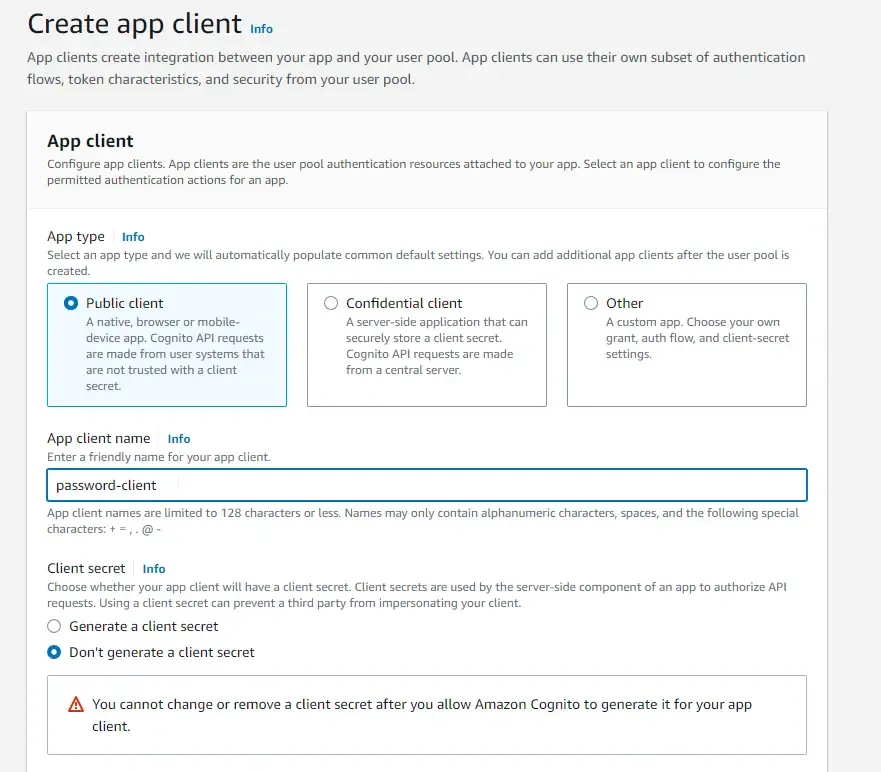The height and width of the screenshot is (772, 881).
Task: Select Don't generate a client secret
Action: [x=55, y=652]
